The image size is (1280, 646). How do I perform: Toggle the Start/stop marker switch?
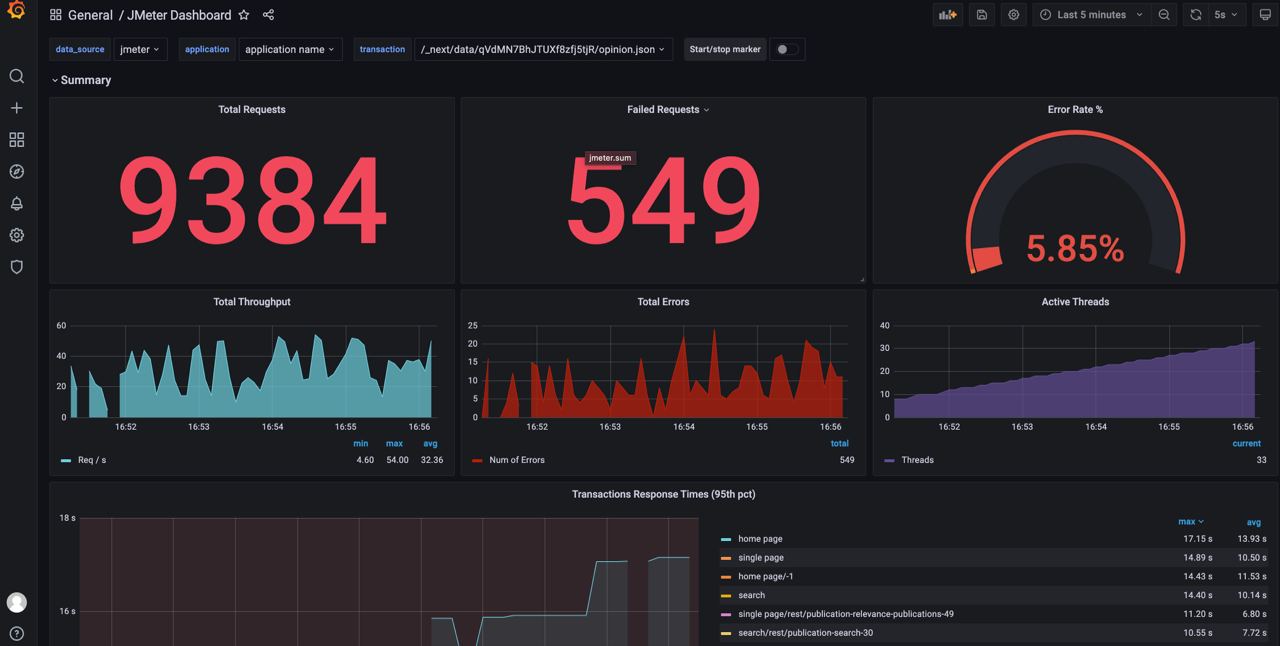point(787,49)
